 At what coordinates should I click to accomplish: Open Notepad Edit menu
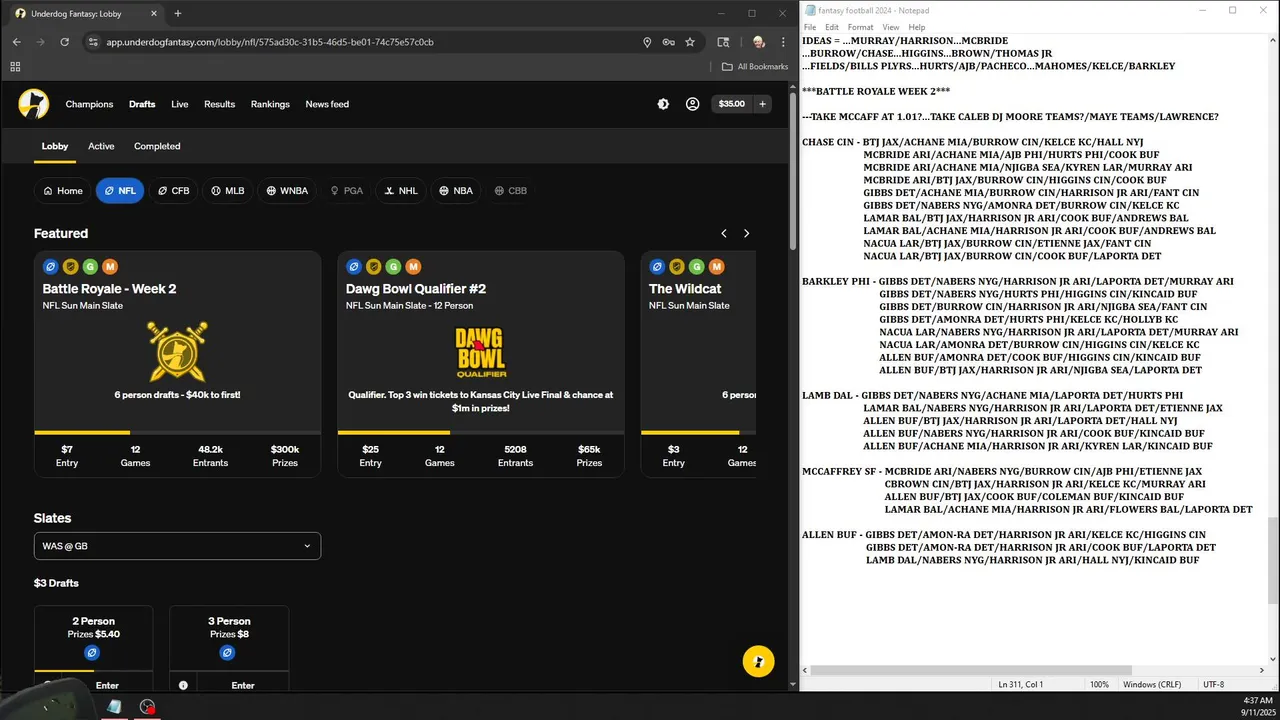tap(832, 27)
